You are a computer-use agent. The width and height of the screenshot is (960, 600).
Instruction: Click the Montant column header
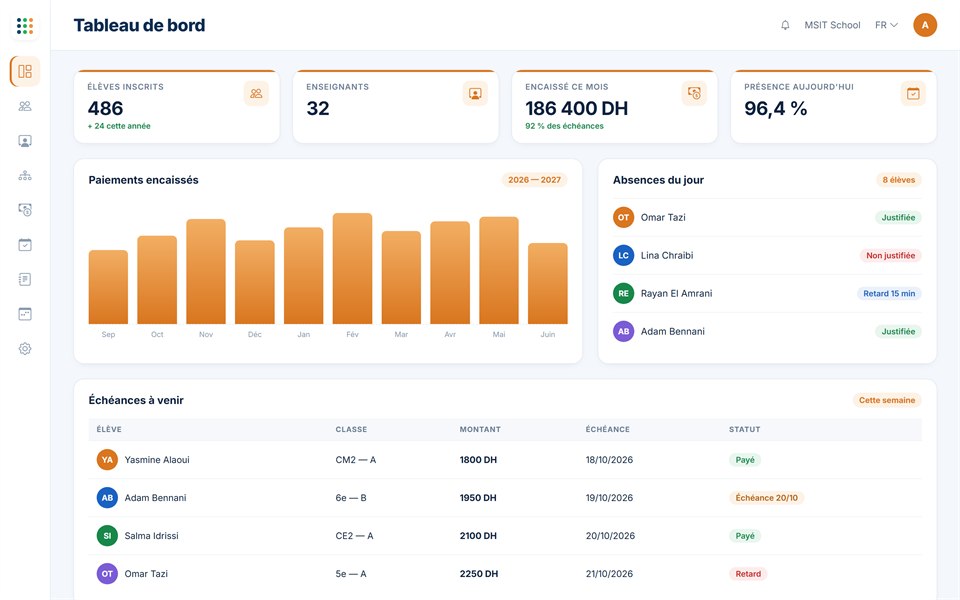[480, 430]
